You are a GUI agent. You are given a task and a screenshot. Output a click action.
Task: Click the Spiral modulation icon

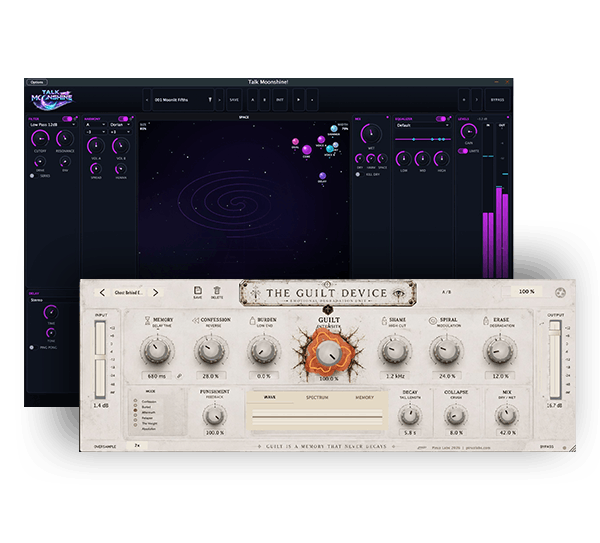(x=433, y=321)
